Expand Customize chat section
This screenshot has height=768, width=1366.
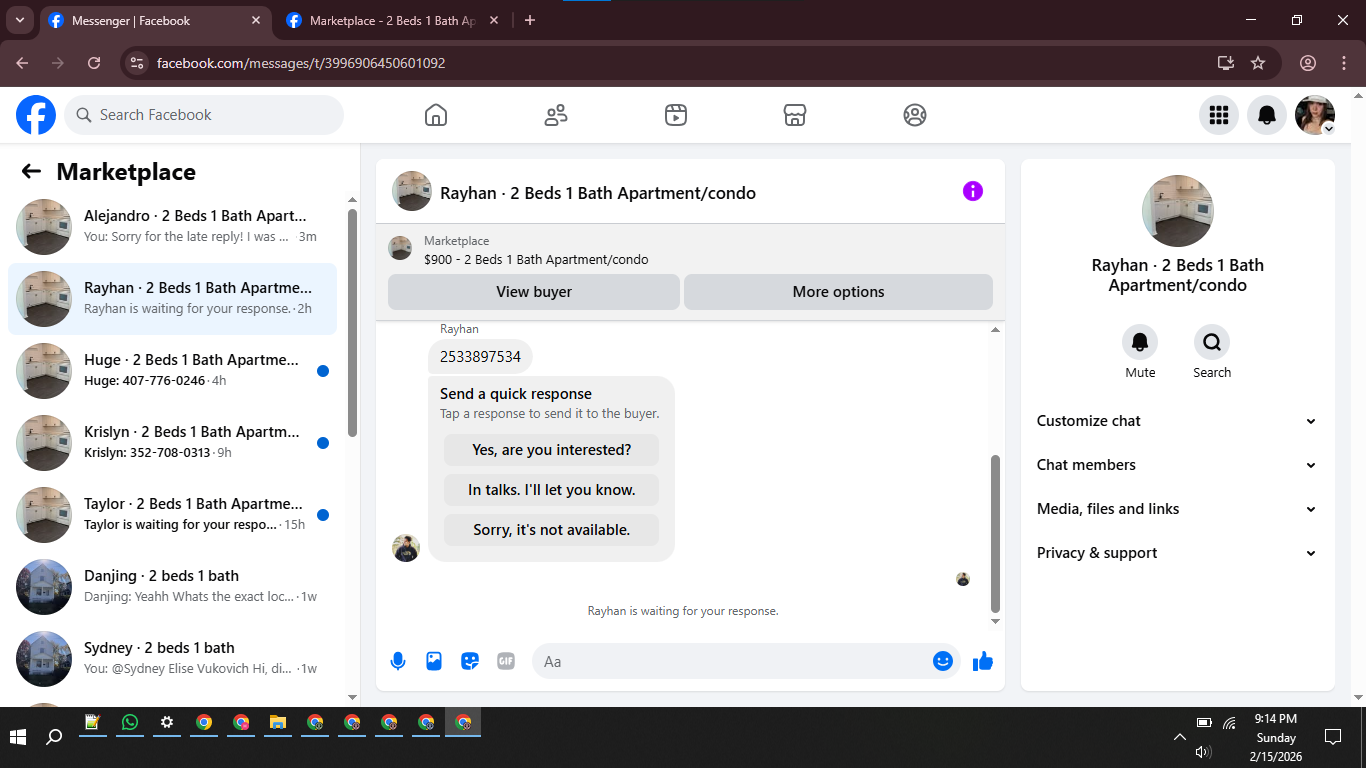[x=1177, y=421]
